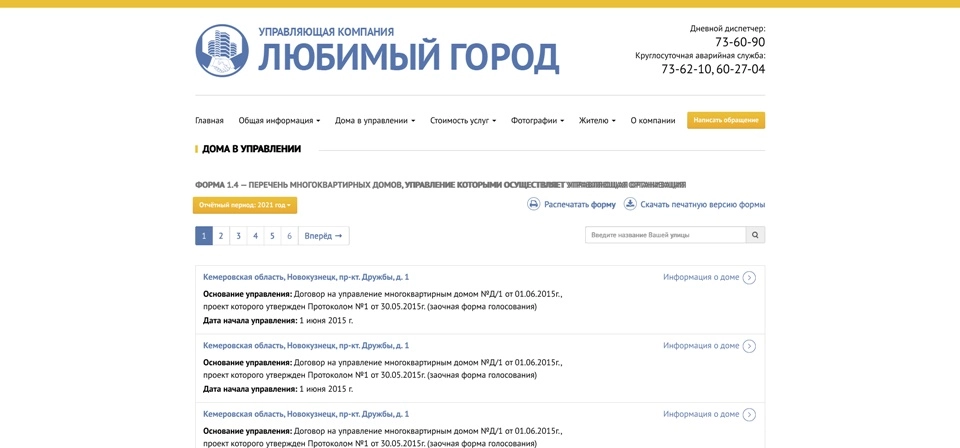Viewport: 960px width, 448px height.
Task: Click the arrow circle icon of first house
Action: (749, 278)
